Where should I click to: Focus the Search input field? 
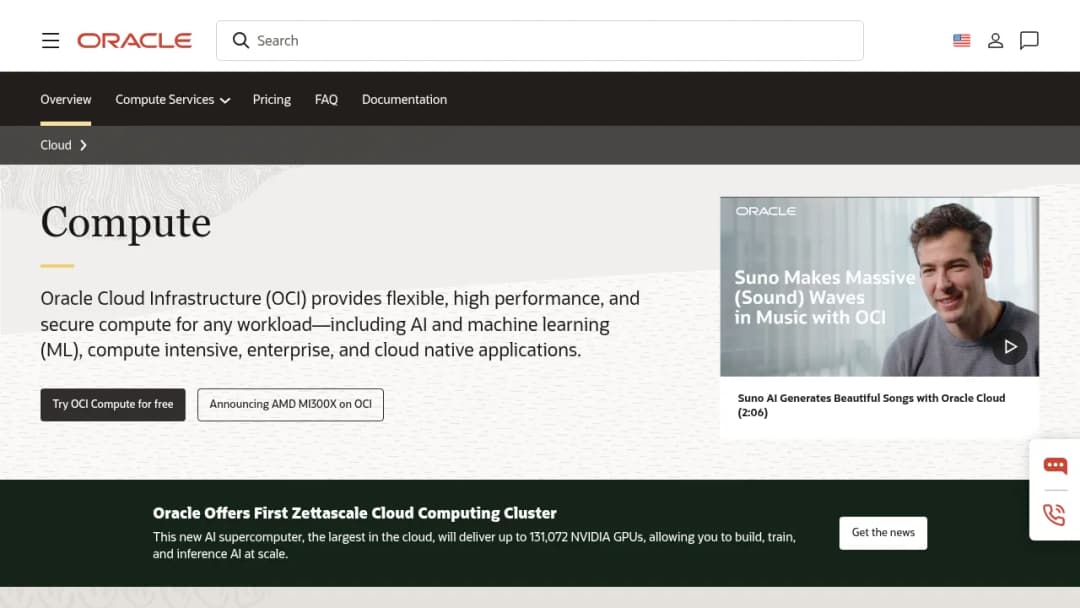coord(539,41)
